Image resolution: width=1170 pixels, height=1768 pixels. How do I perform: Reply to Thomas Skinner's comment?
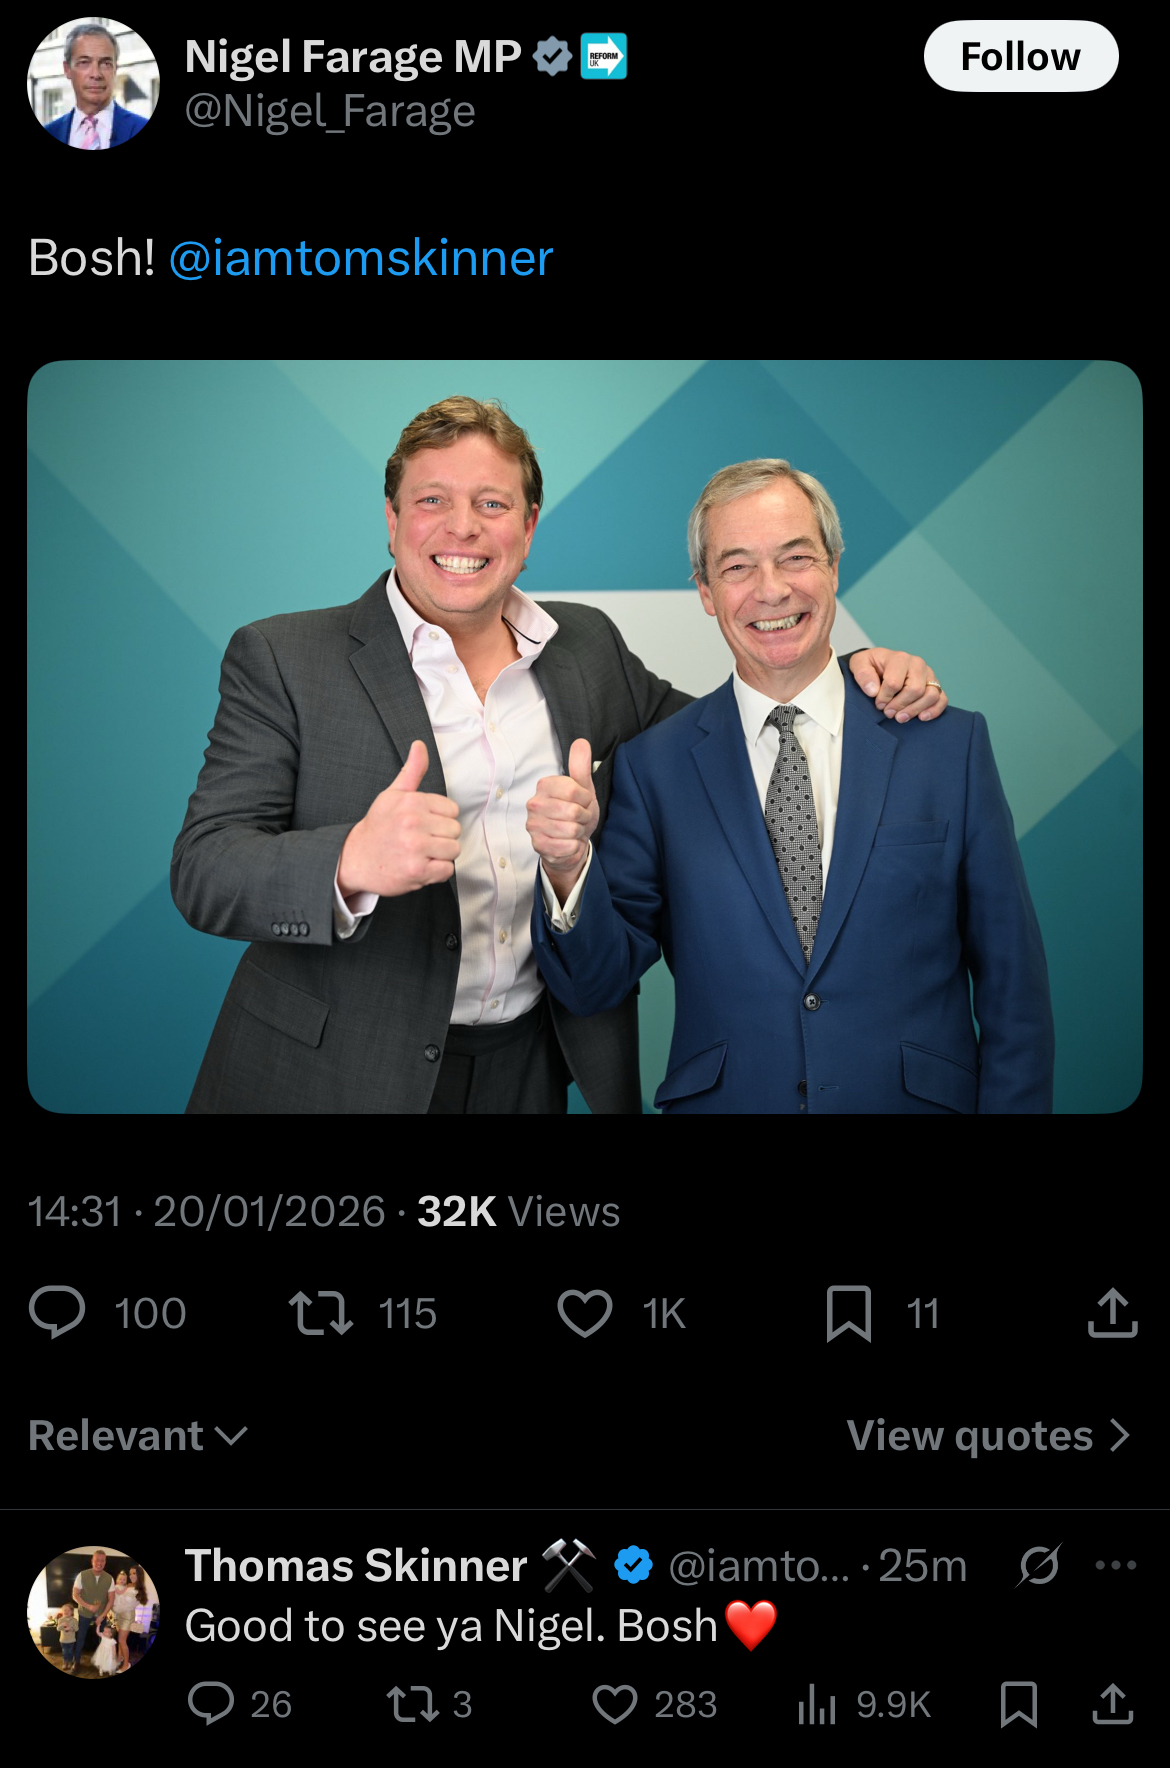click(x=211, y=1703)
